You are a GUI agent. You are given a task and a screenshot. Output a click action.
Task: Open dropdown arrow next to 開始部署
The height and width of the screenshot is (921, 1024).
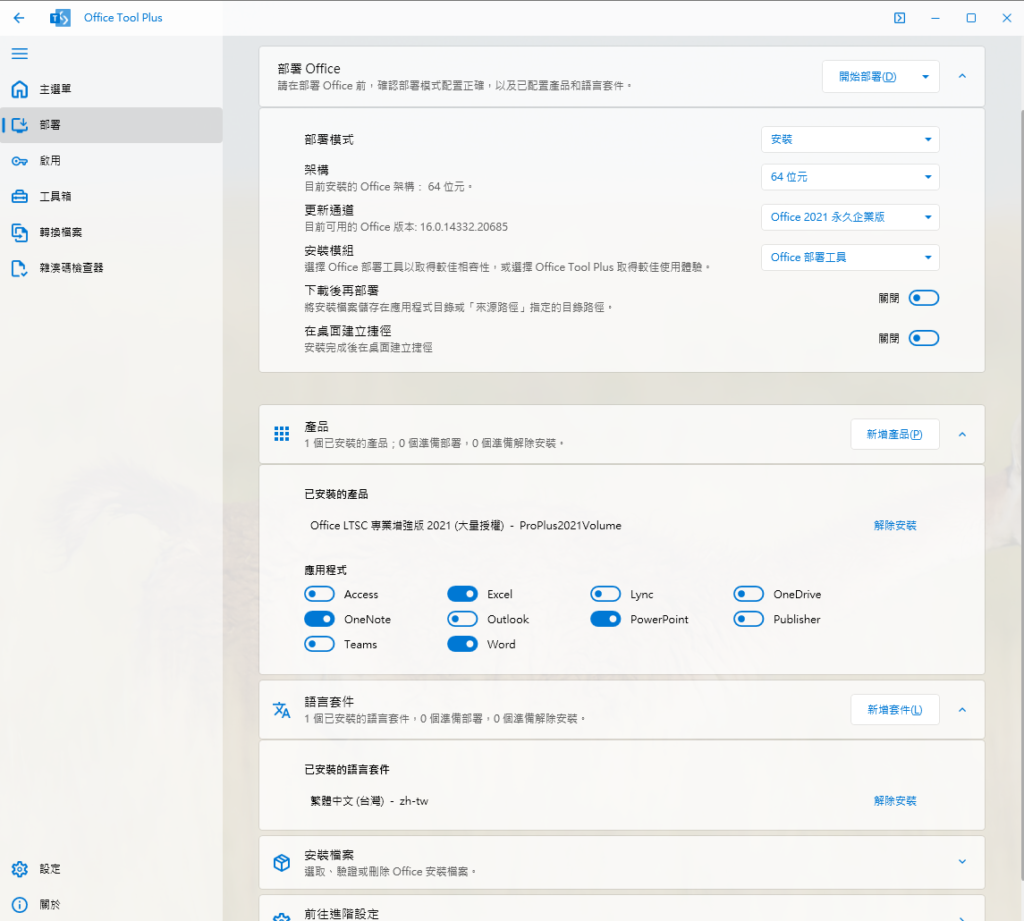tap(925, 77)
